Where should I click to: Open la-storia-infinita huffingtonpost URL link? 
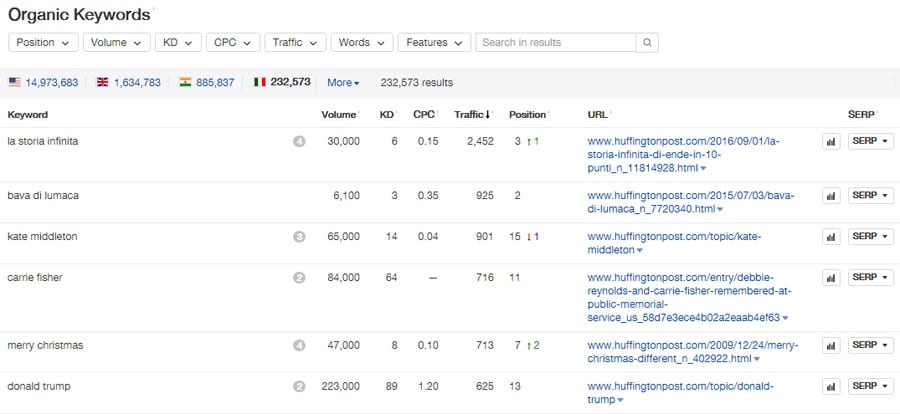pos(684,154)
